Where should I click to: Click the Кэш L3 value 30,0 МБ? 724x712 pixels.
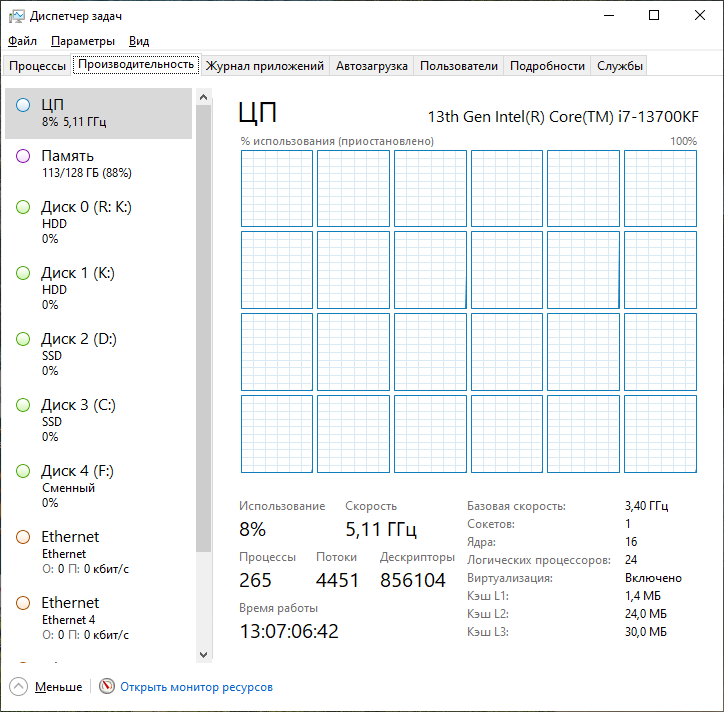[x=646, y=632]
